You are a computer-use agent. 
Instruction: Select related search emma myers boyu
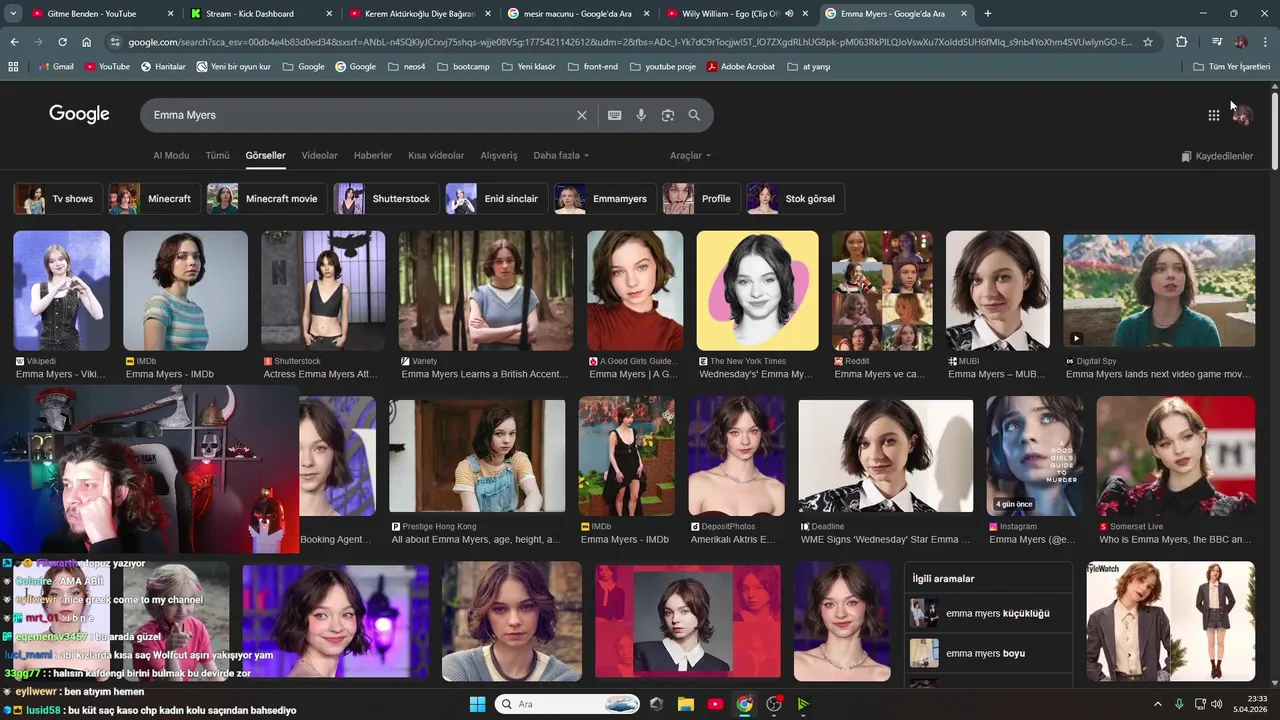989,653
